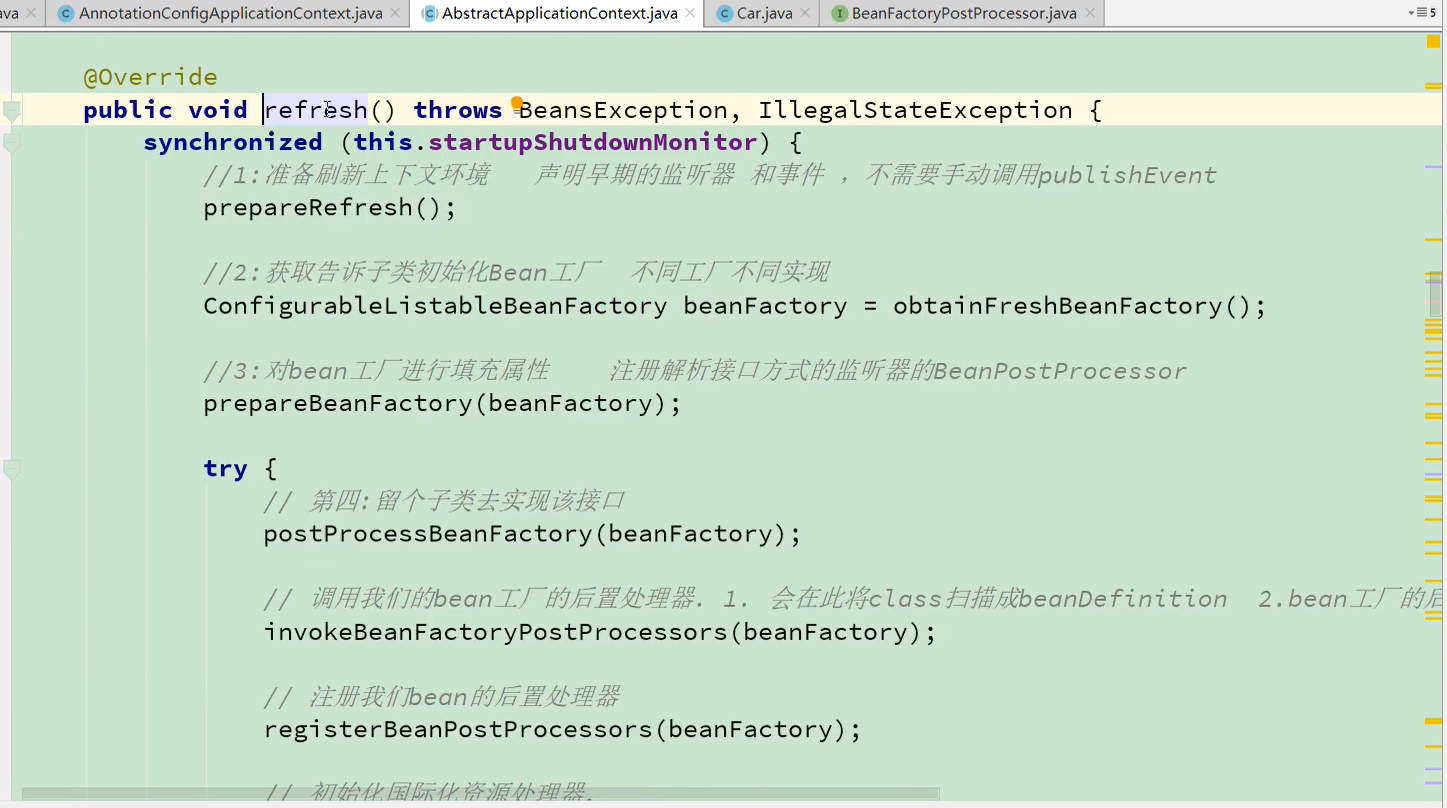1447x808 pixels.
Task: Place cursor on the refresh method name
Action: [x=316, y=110]
